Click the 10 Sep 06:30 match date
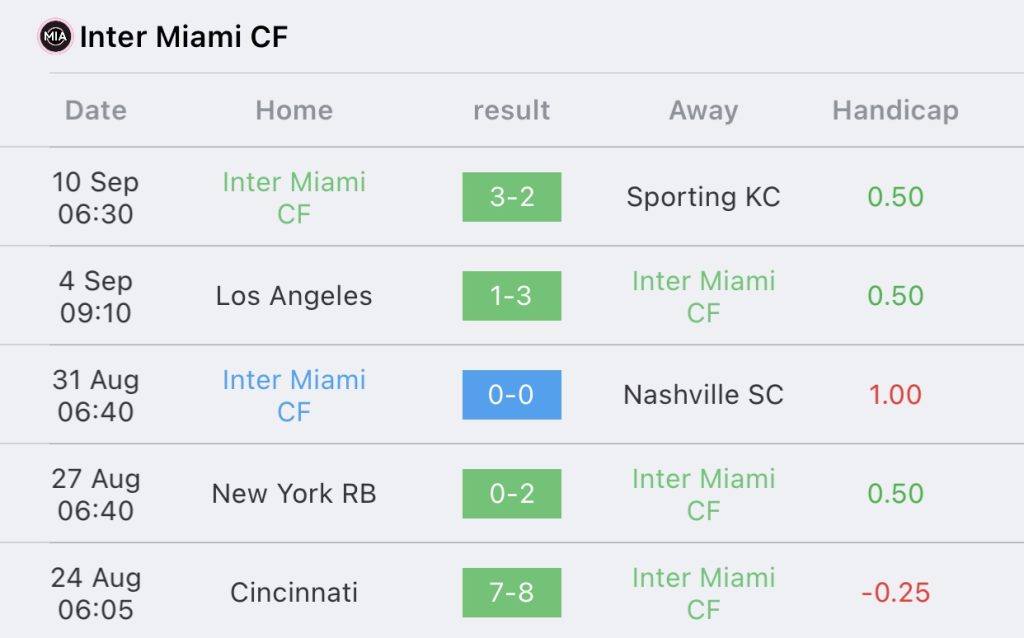This screenshot has height=638, width=1024. (x=96, y=197)
